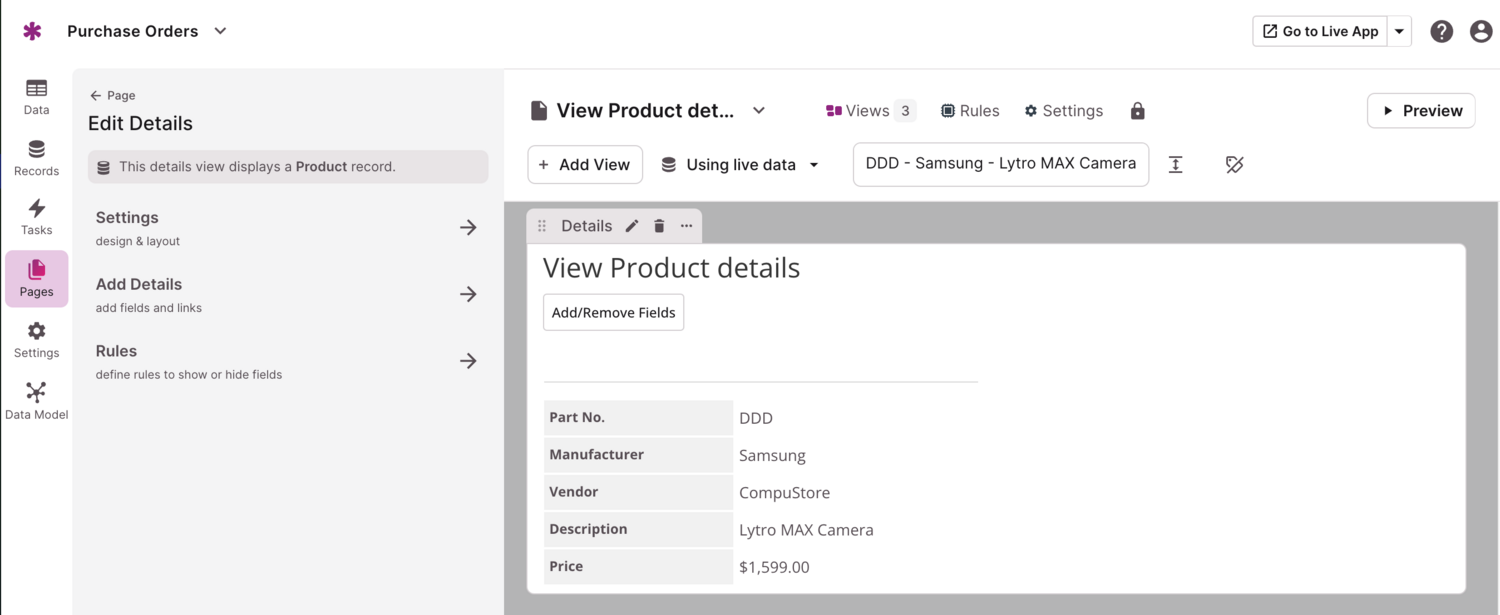
Task: Open the user account profile icon
Action: [1481, 31]
